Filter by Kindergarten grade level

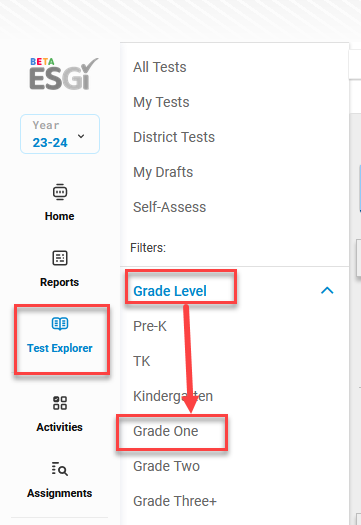173,396
